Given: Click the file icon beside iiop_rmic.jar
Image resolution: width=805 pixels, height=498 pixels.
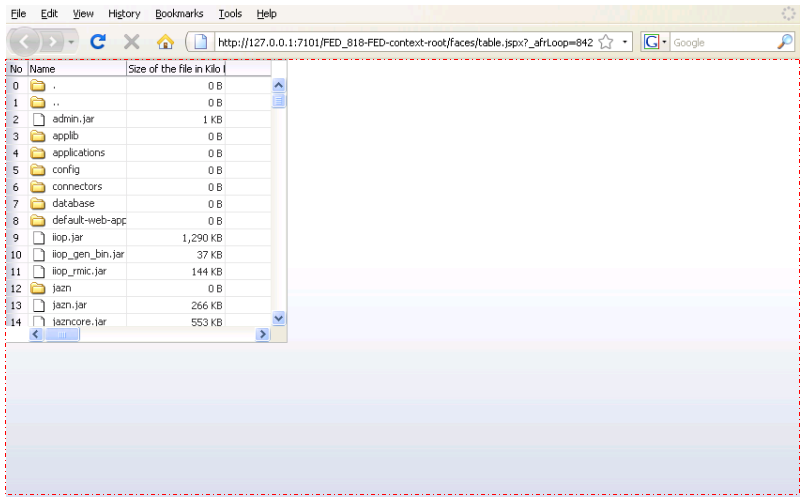Looking at the screenshot, I should tap(39, 272).
